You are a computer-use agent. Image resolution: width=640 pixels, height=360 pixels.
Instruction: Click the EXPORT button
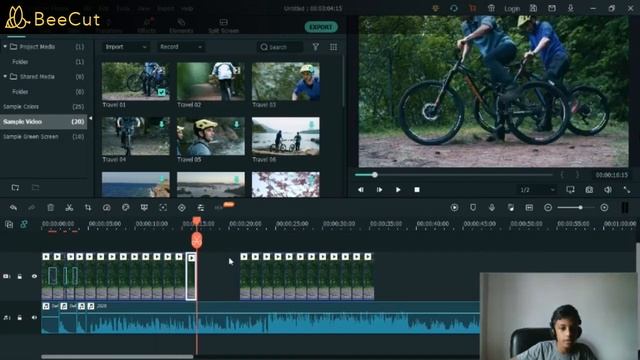coord(321,27)
